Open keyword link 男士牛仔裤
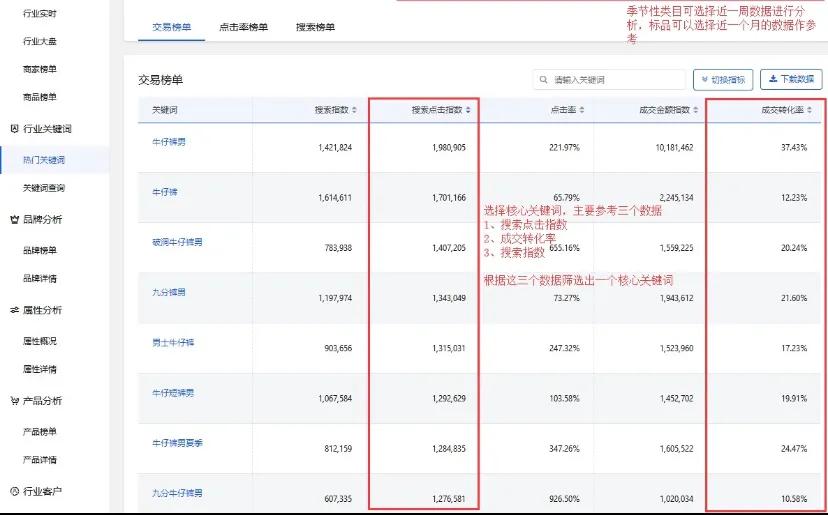The width and height of the screenshot is (828, 515). pyautogui.click(x=173, y=343)
